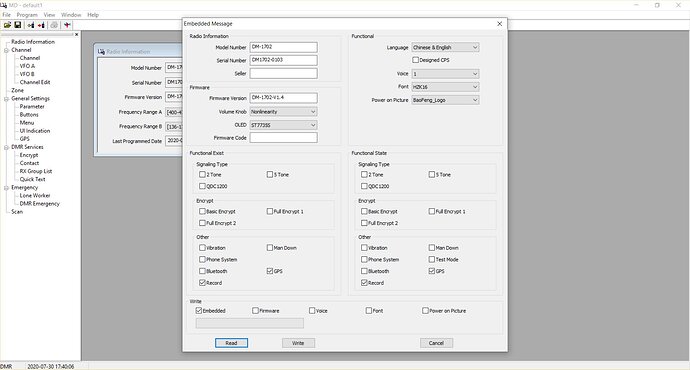Click the save floppy disk icon
This screenshot has width=690, height=370.
point(18,25)
